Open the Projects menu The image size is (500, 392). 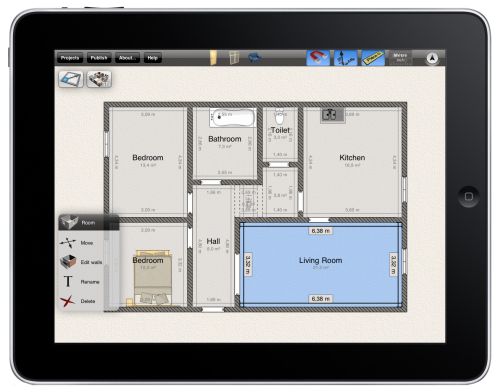tap(70, 58)
